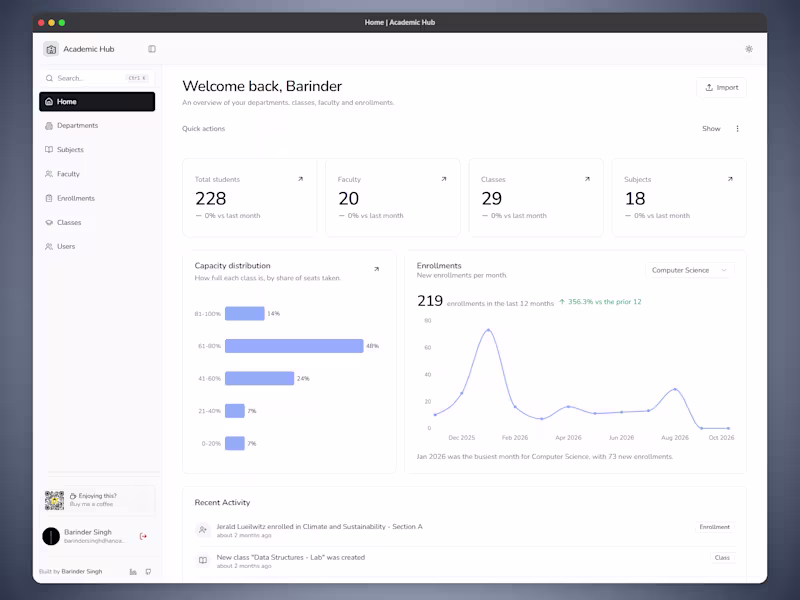Click the peak point on enrollments chart
This screenshot has width=800, height=600.
pos(488,330)
